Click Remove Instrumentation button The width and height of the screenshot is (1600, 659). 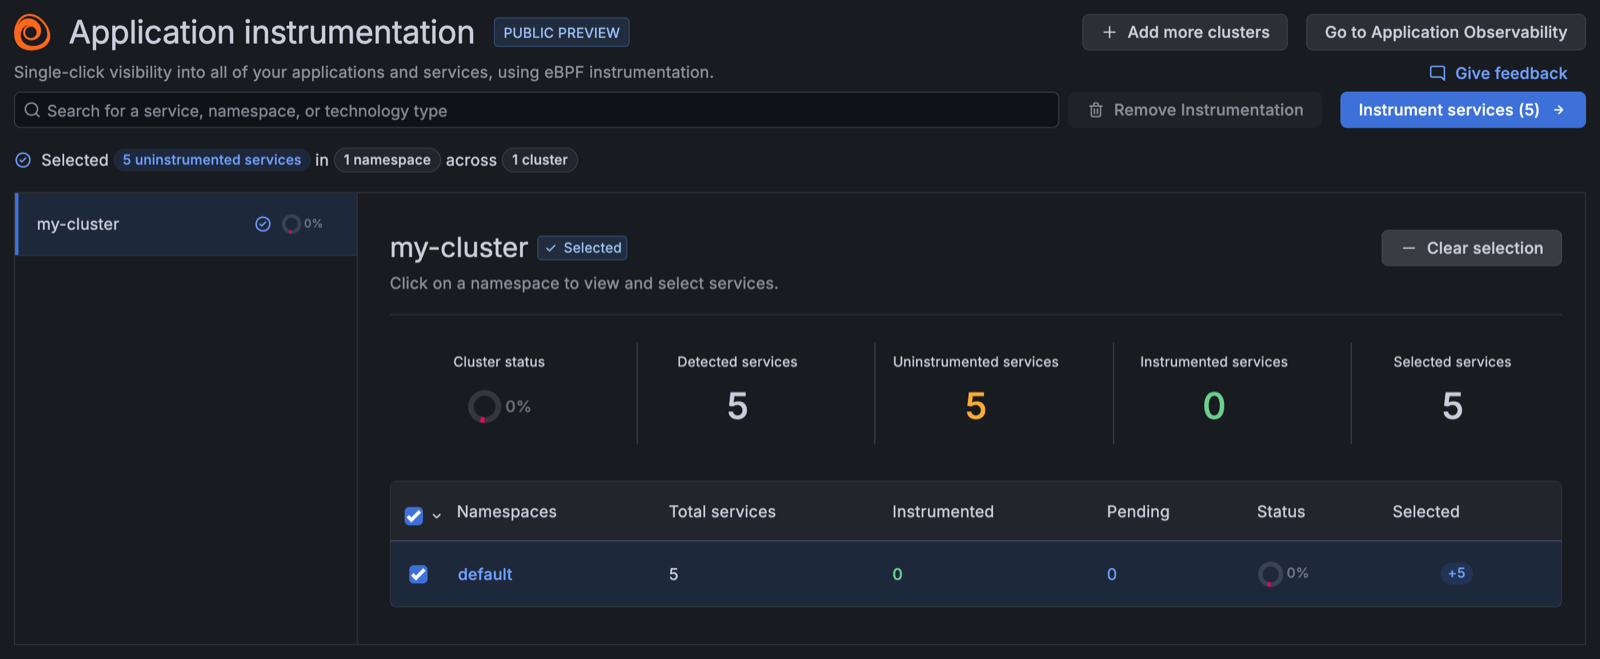(x=1195, y=110)
